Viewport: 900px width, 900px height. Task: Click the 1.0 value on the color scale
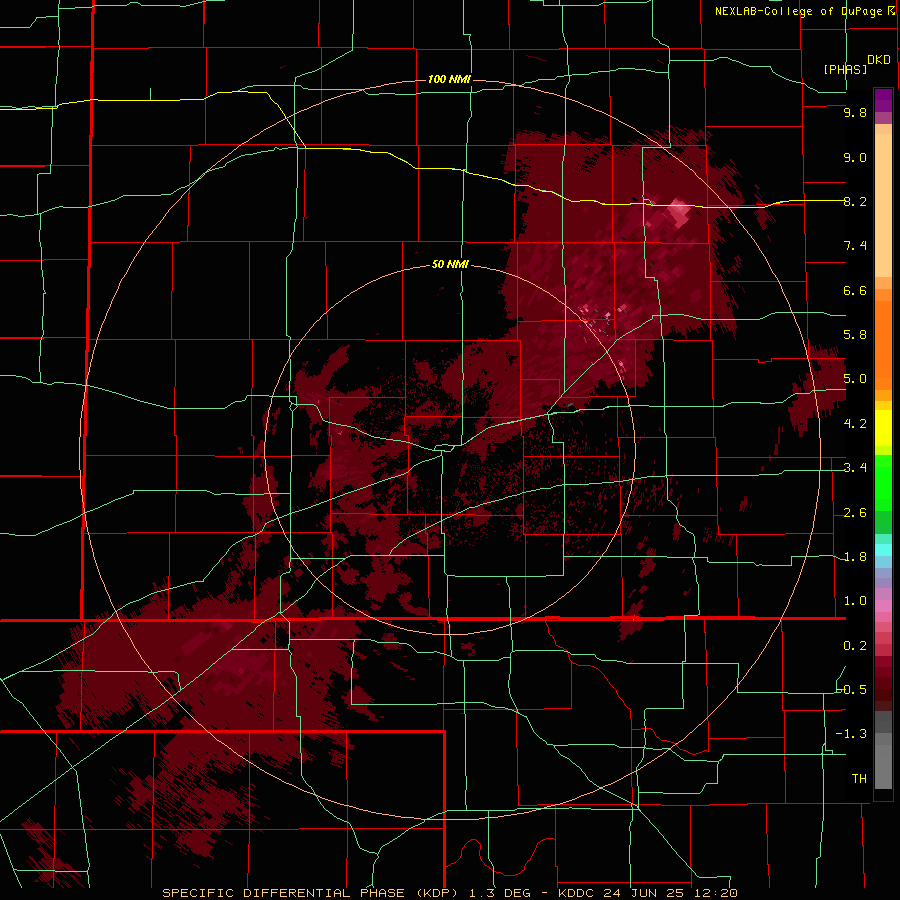click(855, 601)
